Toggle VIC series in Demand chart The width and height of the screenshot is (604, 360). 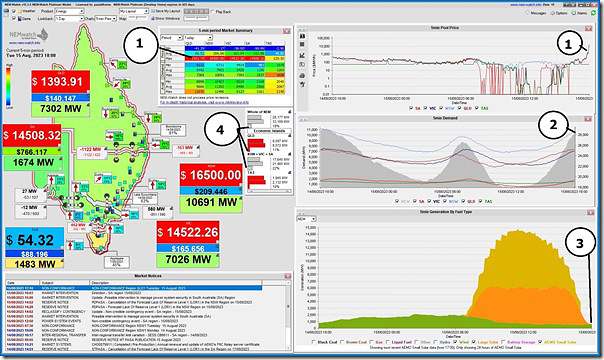(429, 201)
